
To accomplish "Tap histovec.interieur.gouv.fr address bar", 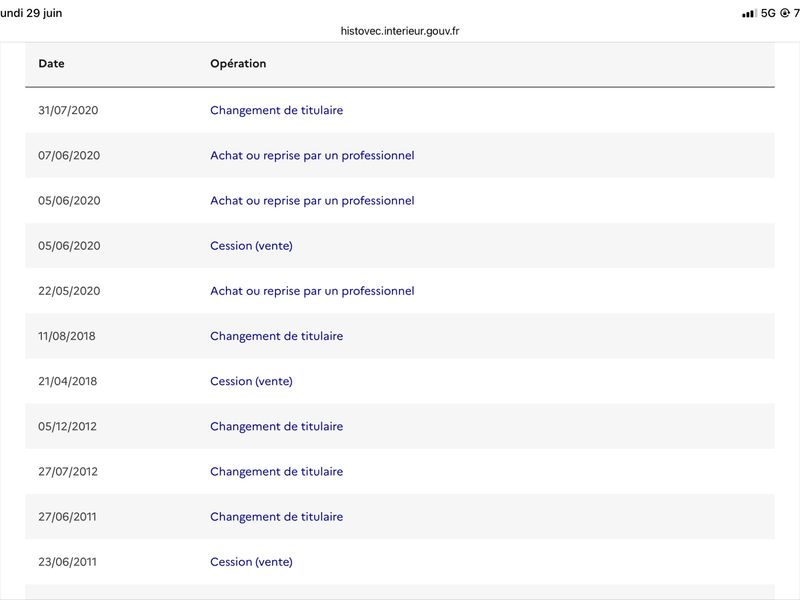I will pos(399,31).
